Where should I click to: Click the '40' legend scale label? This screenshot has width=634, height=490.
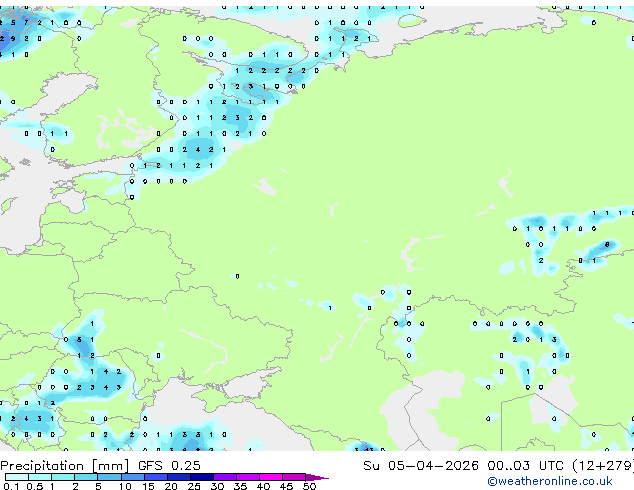point(263,486)
